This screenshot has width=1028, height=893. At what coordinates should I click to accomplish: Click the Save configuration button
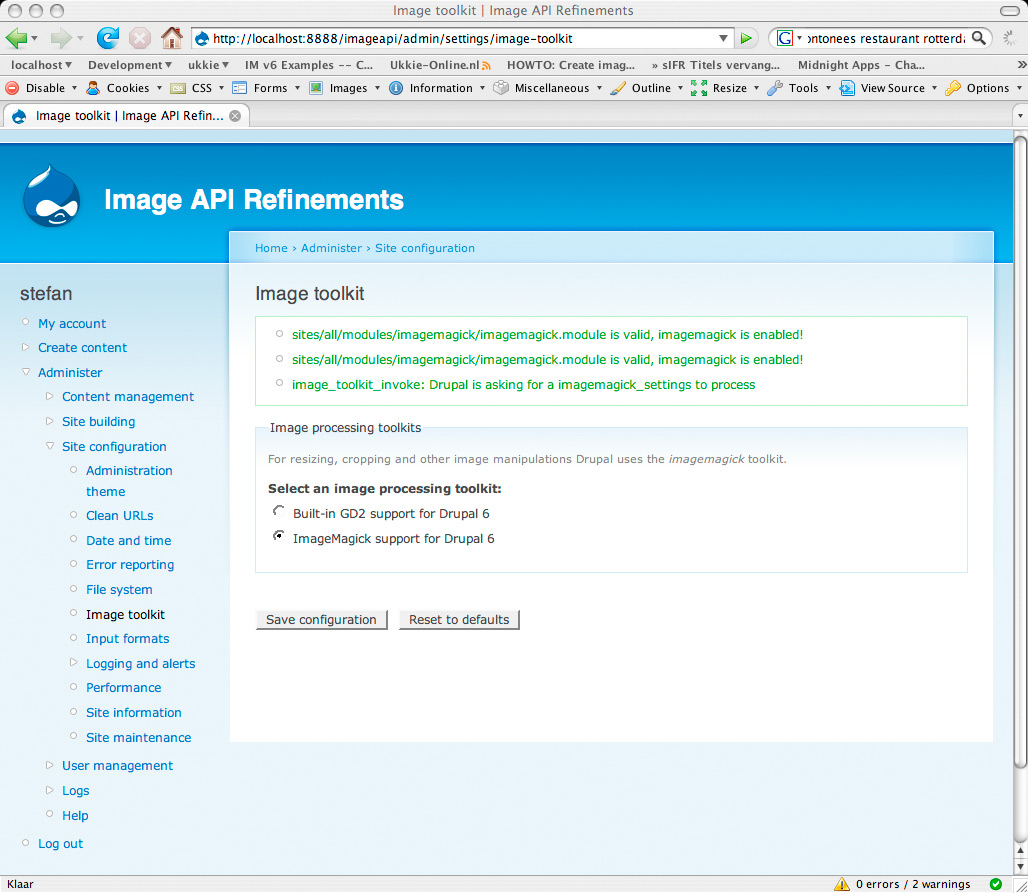321,619
